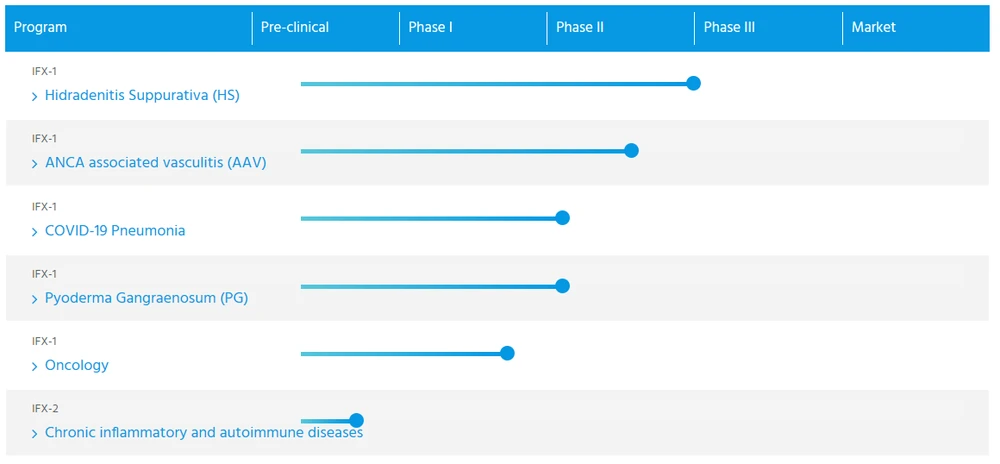Click the Phase III column header
Image resolution: width=1000 pixels, height=464 pixels.
(729, 28)
